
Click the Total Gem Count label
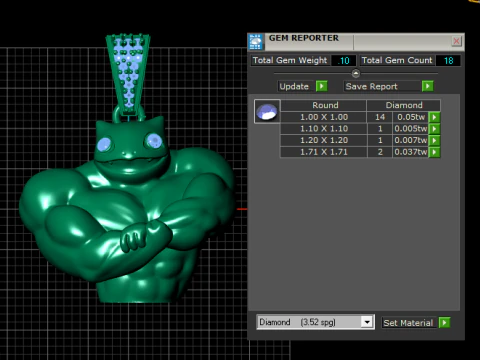coord(397,60)
